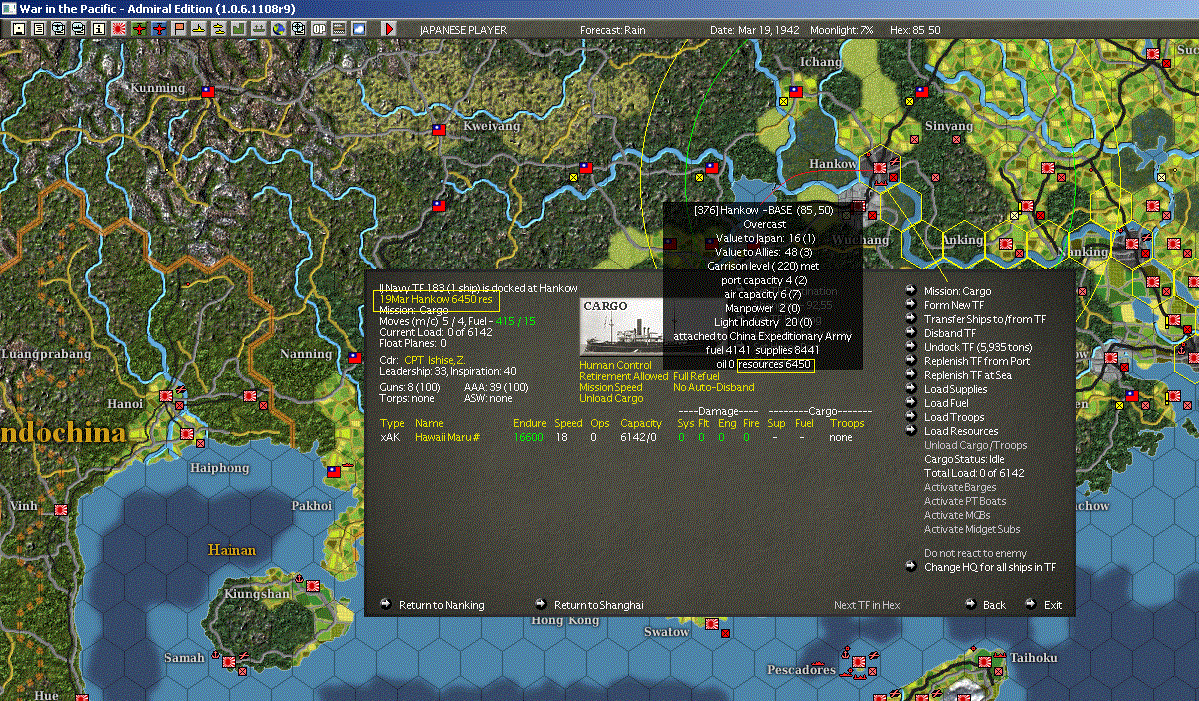The height and width of the screenshot is (701, 1199).
Task: Click arrow beside Disband TF
Action: click(x=911, y=333)
